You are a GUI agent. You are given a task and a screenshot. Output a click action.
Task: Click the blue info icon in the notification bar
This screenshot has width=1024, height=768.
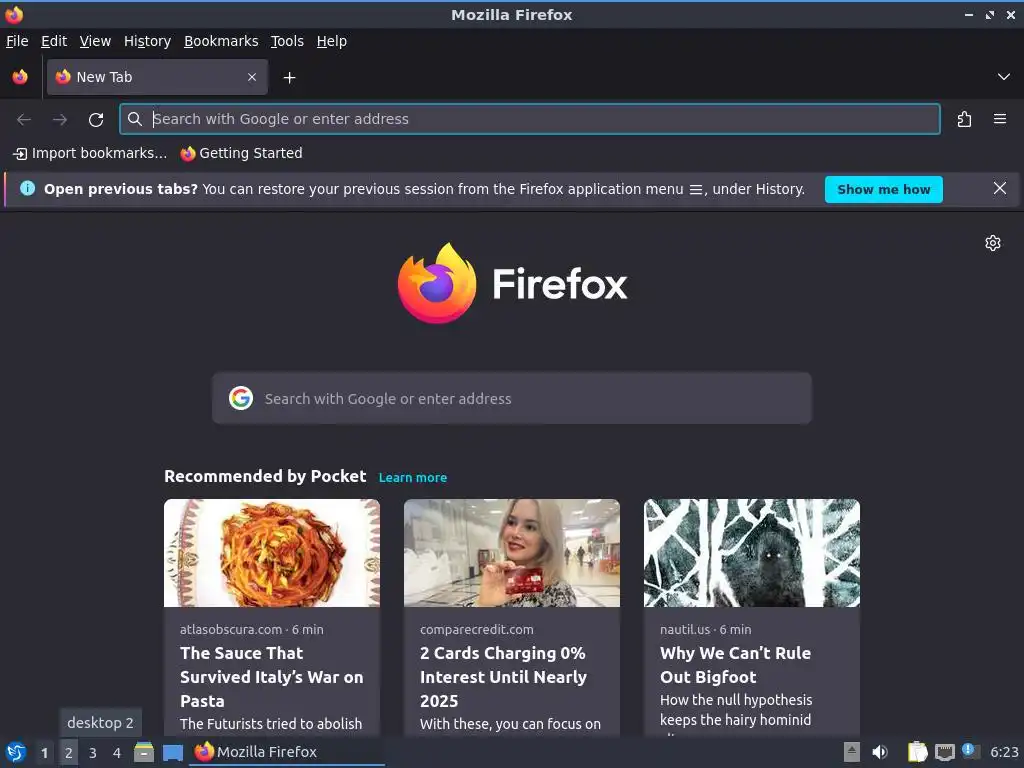(27, 189)
